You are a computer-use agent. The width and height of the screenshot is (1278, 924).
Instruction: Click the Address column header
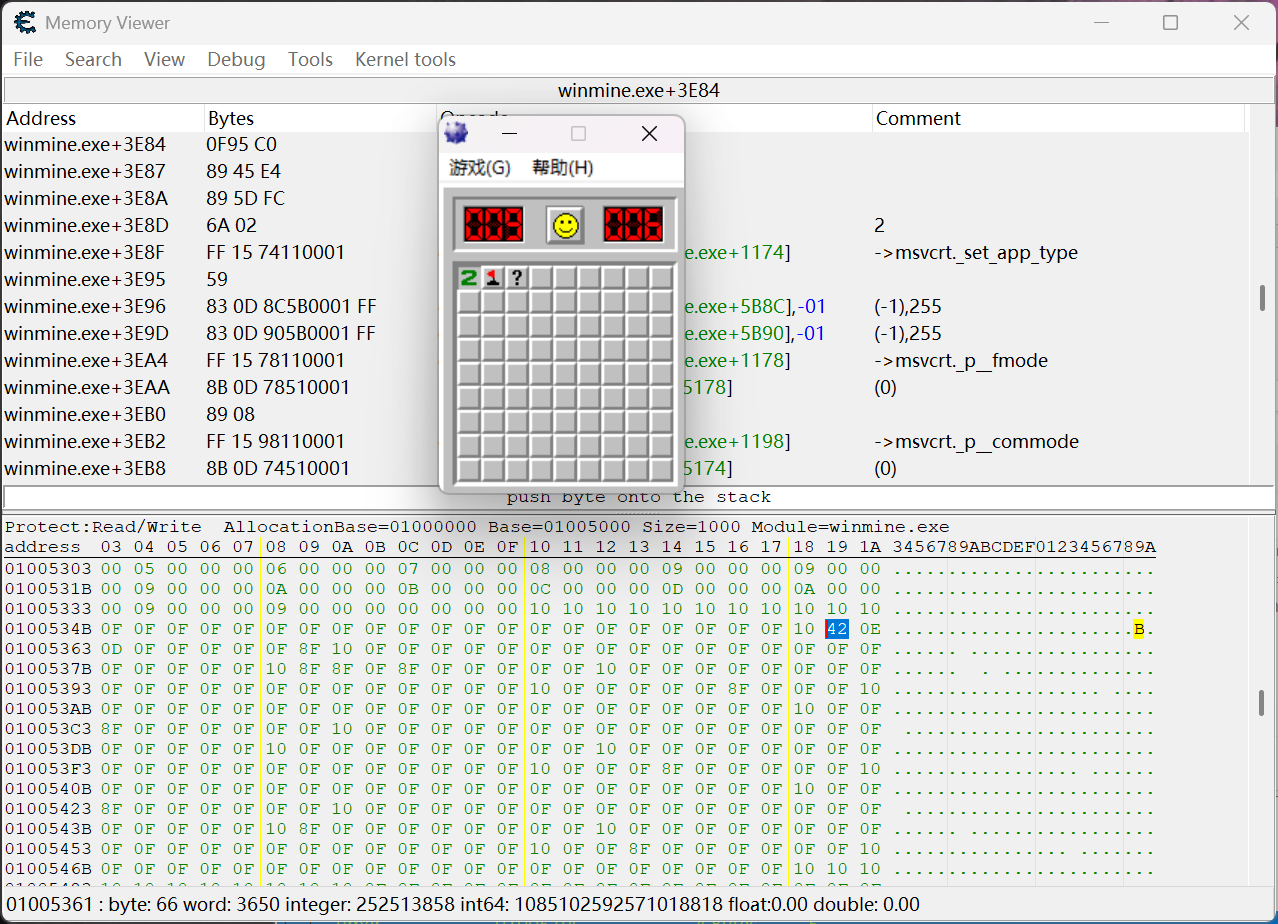pyautogui.click(x=104, y=118)
